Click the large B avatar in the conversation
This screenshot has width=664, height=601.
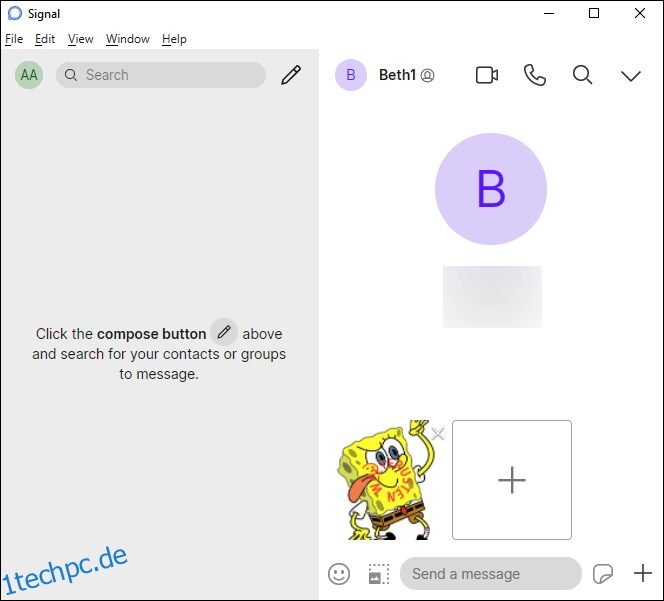pyautogui.click(x=491, y=189)
